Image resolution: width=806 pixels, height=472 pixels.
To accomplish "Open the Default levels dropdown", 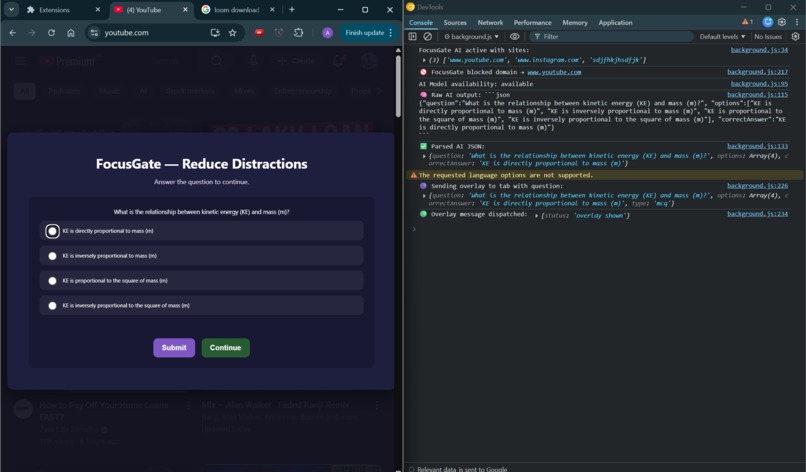I will tap(722, 37).
